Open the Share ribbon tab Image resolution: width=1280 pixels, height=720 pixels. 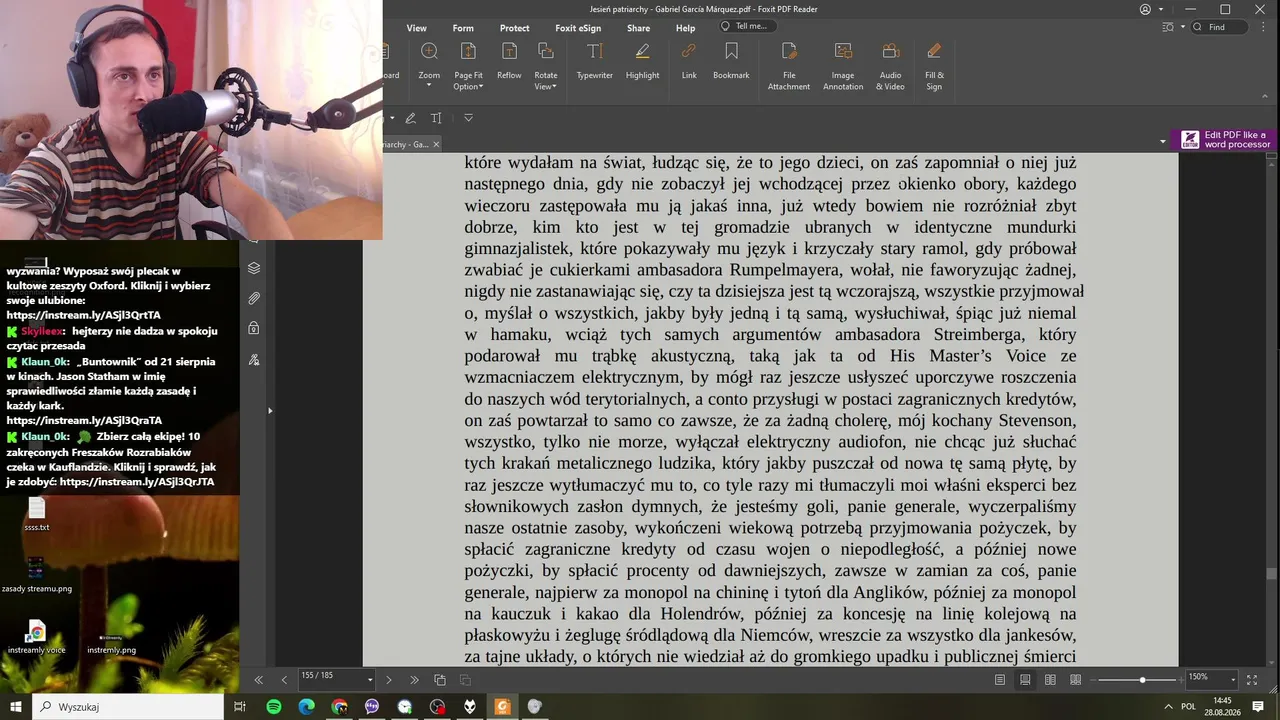(x=638, y=28)
